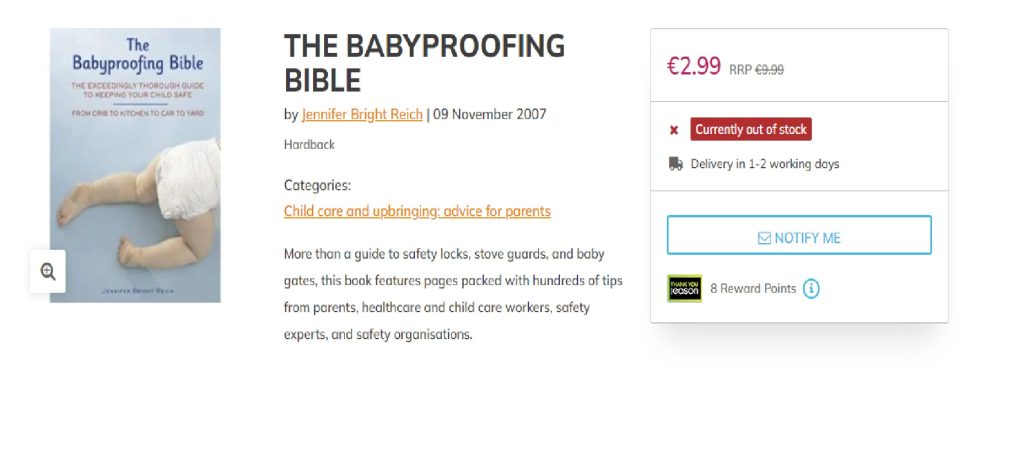Image resolution: width=1024 pixels, height=461 pixels.
Task: Click the struck-through €9.99 RRP price
Action: (x=769, y=70)
